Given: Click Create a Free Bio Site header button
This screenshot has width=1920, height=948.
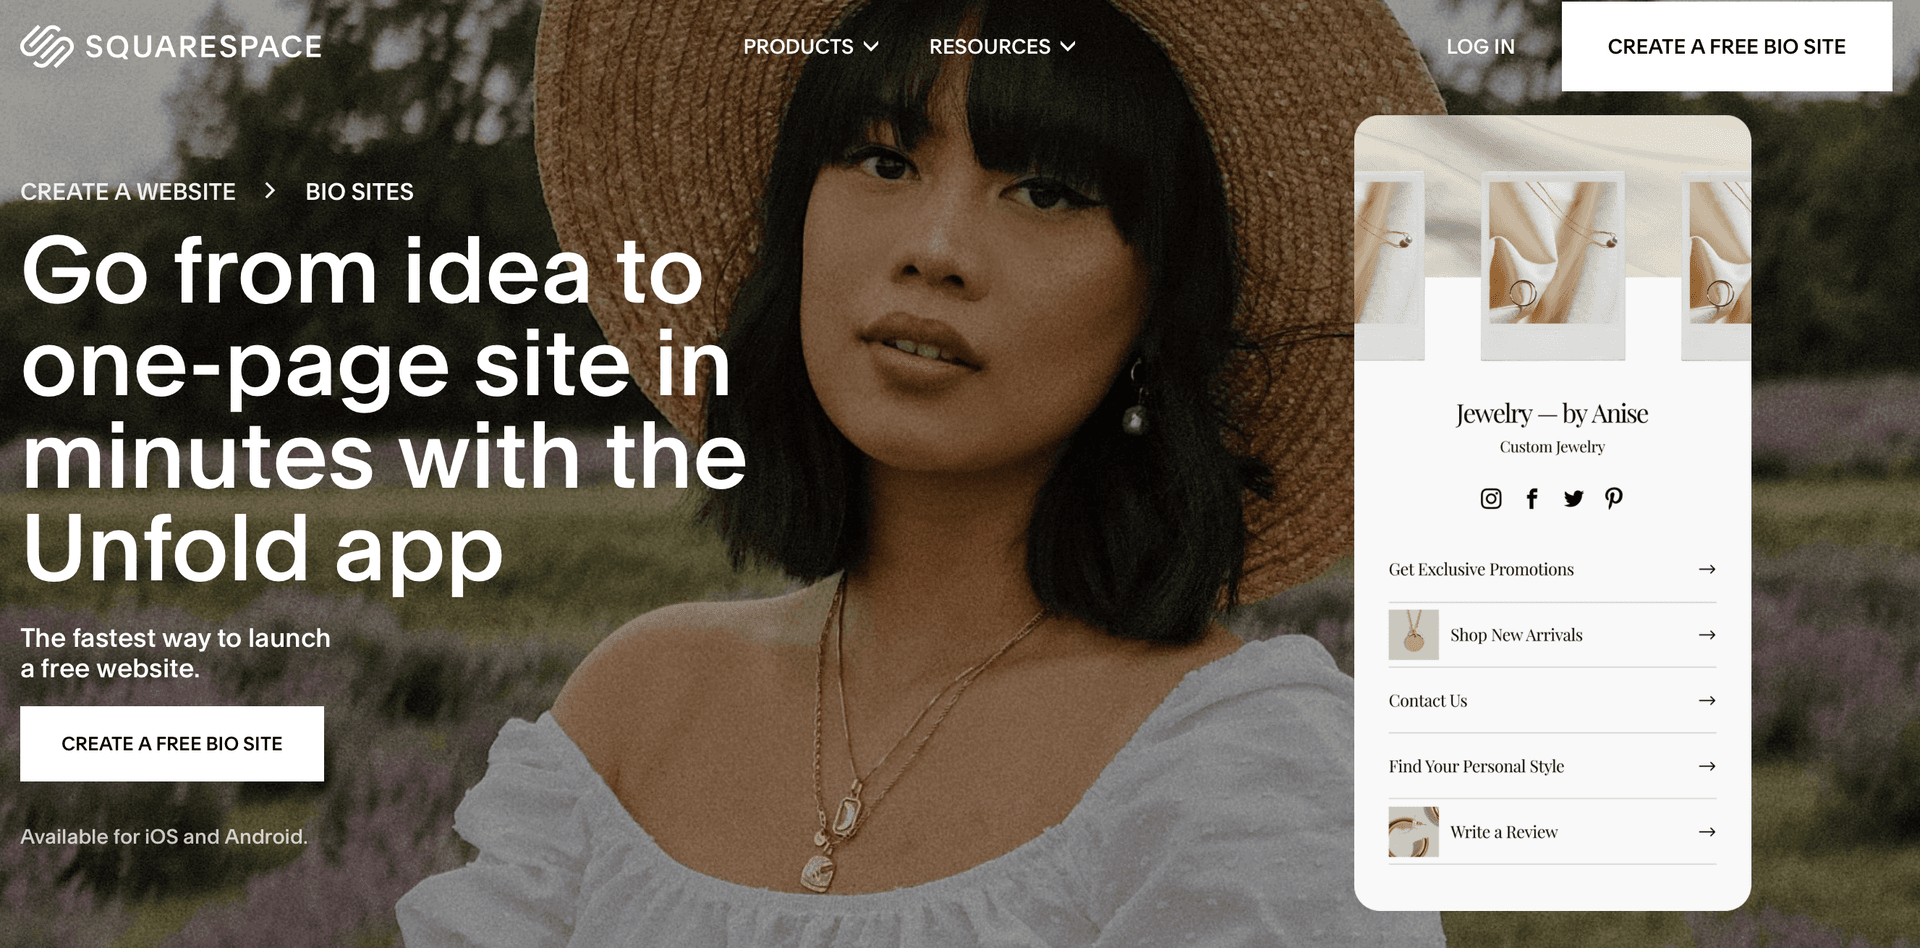Looking at the screenshot, I should (1726, 46).
